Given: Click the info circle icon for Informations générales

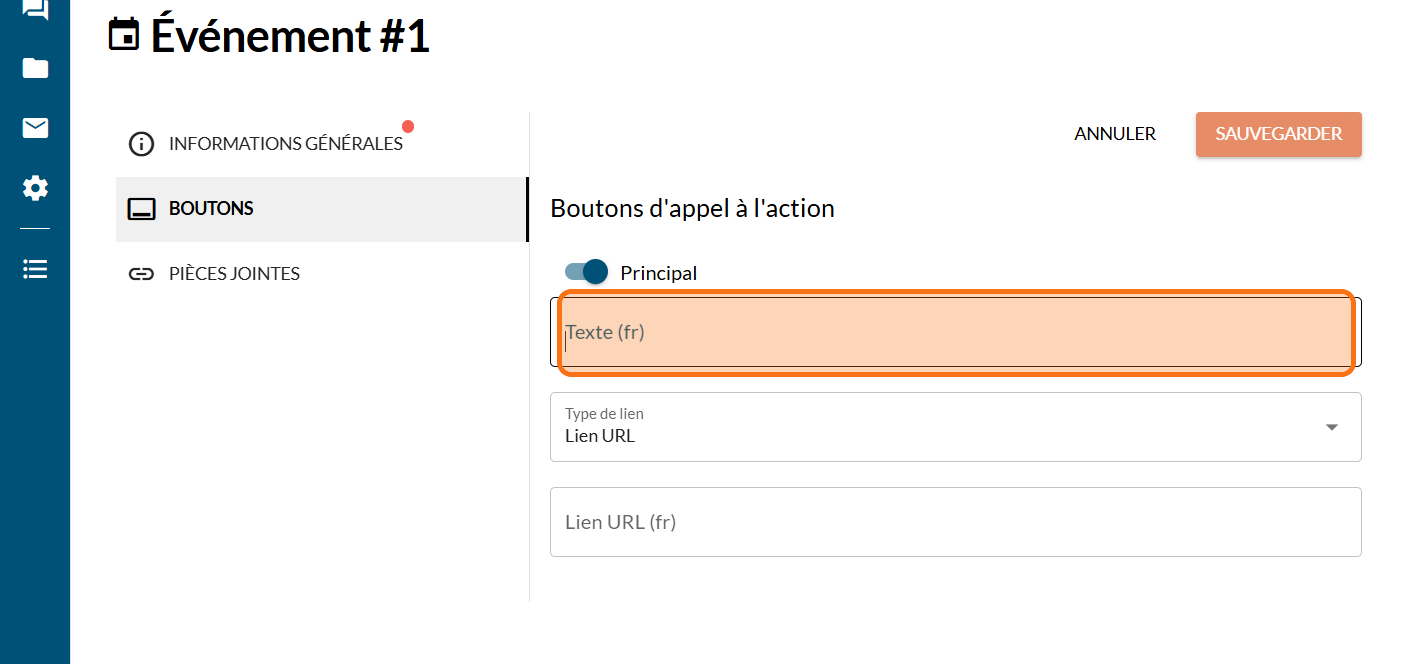Looking at the screenshot, I should 142,144.
